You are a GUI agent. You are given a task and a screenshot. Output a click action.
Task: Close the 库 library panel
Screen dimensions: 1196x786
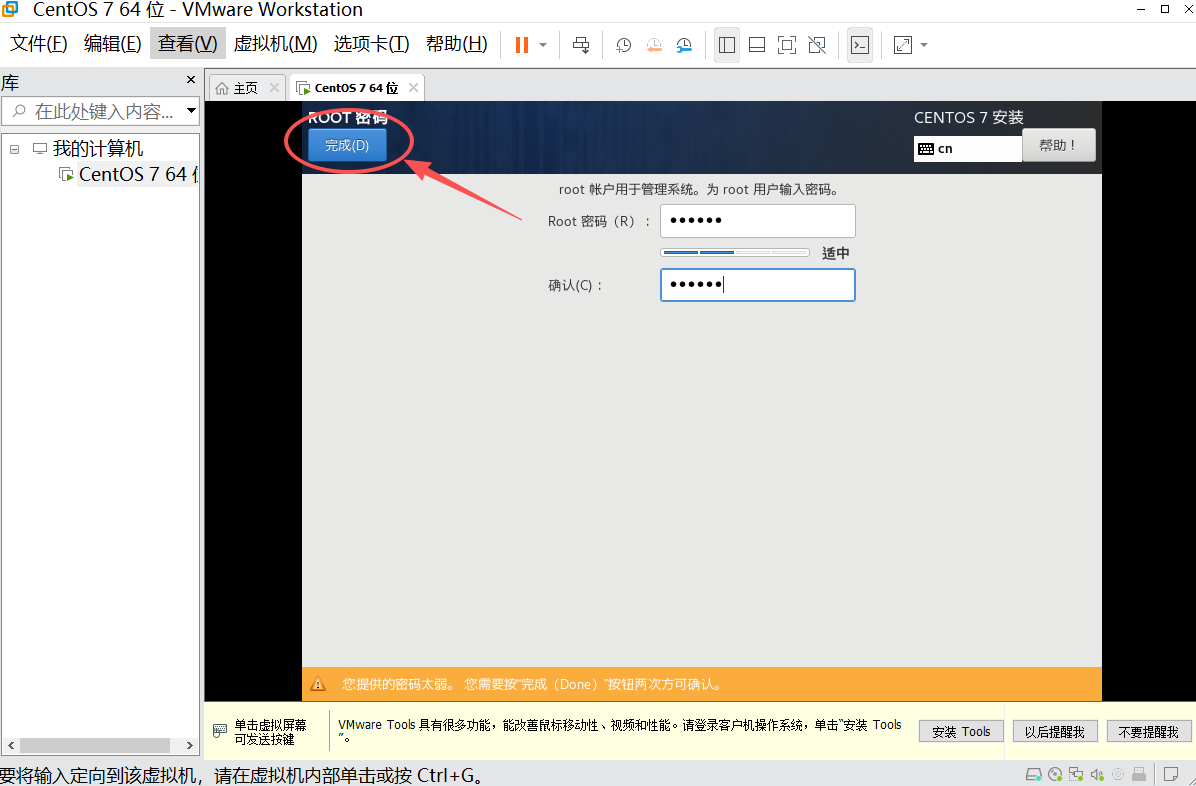[191, 79]
